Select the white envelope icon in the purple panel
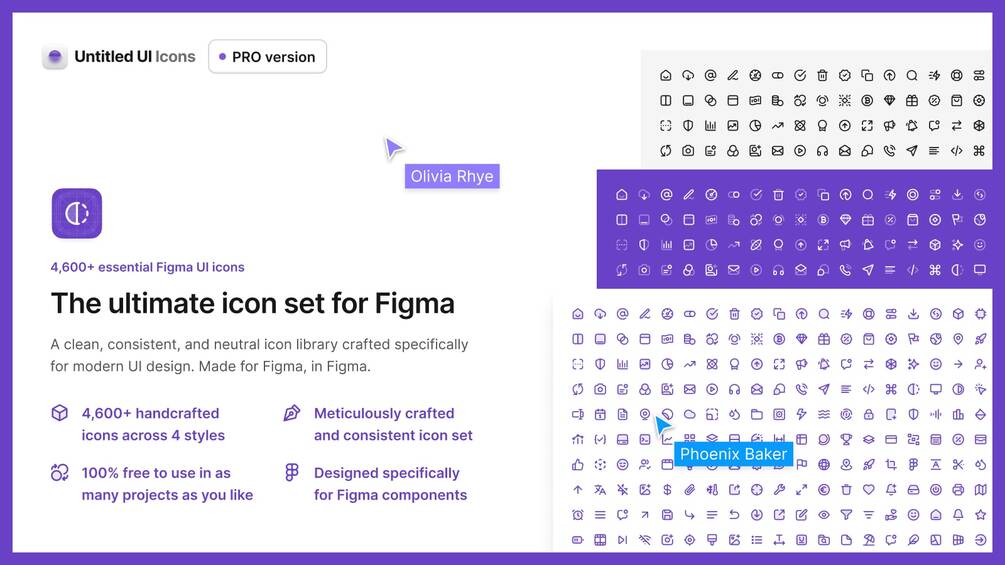 point(734,270)
